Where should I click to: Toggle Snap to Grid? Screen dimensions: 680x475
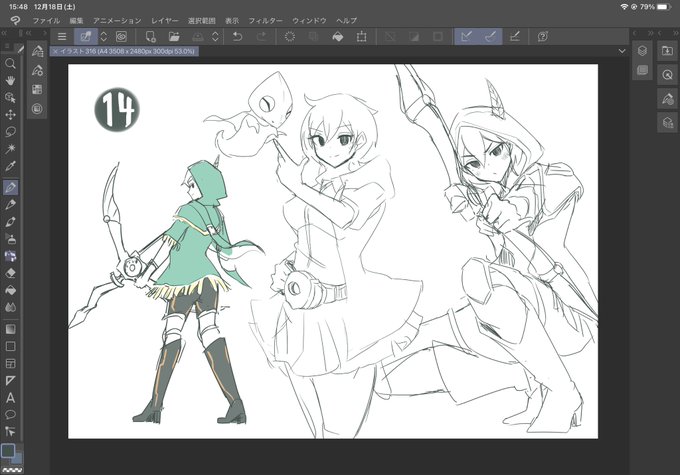pyautogui.click(x=514, y=36)
